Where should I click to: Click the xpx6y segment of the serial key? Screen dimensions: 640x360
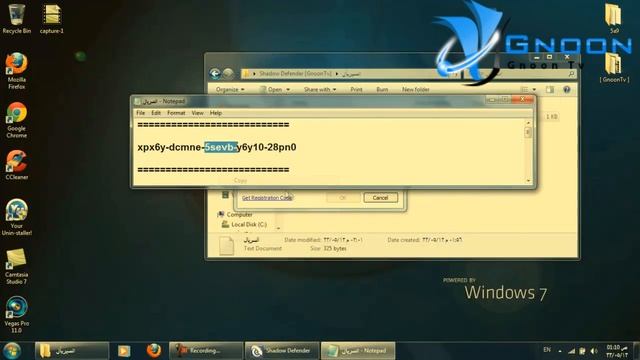click(151, 147)
